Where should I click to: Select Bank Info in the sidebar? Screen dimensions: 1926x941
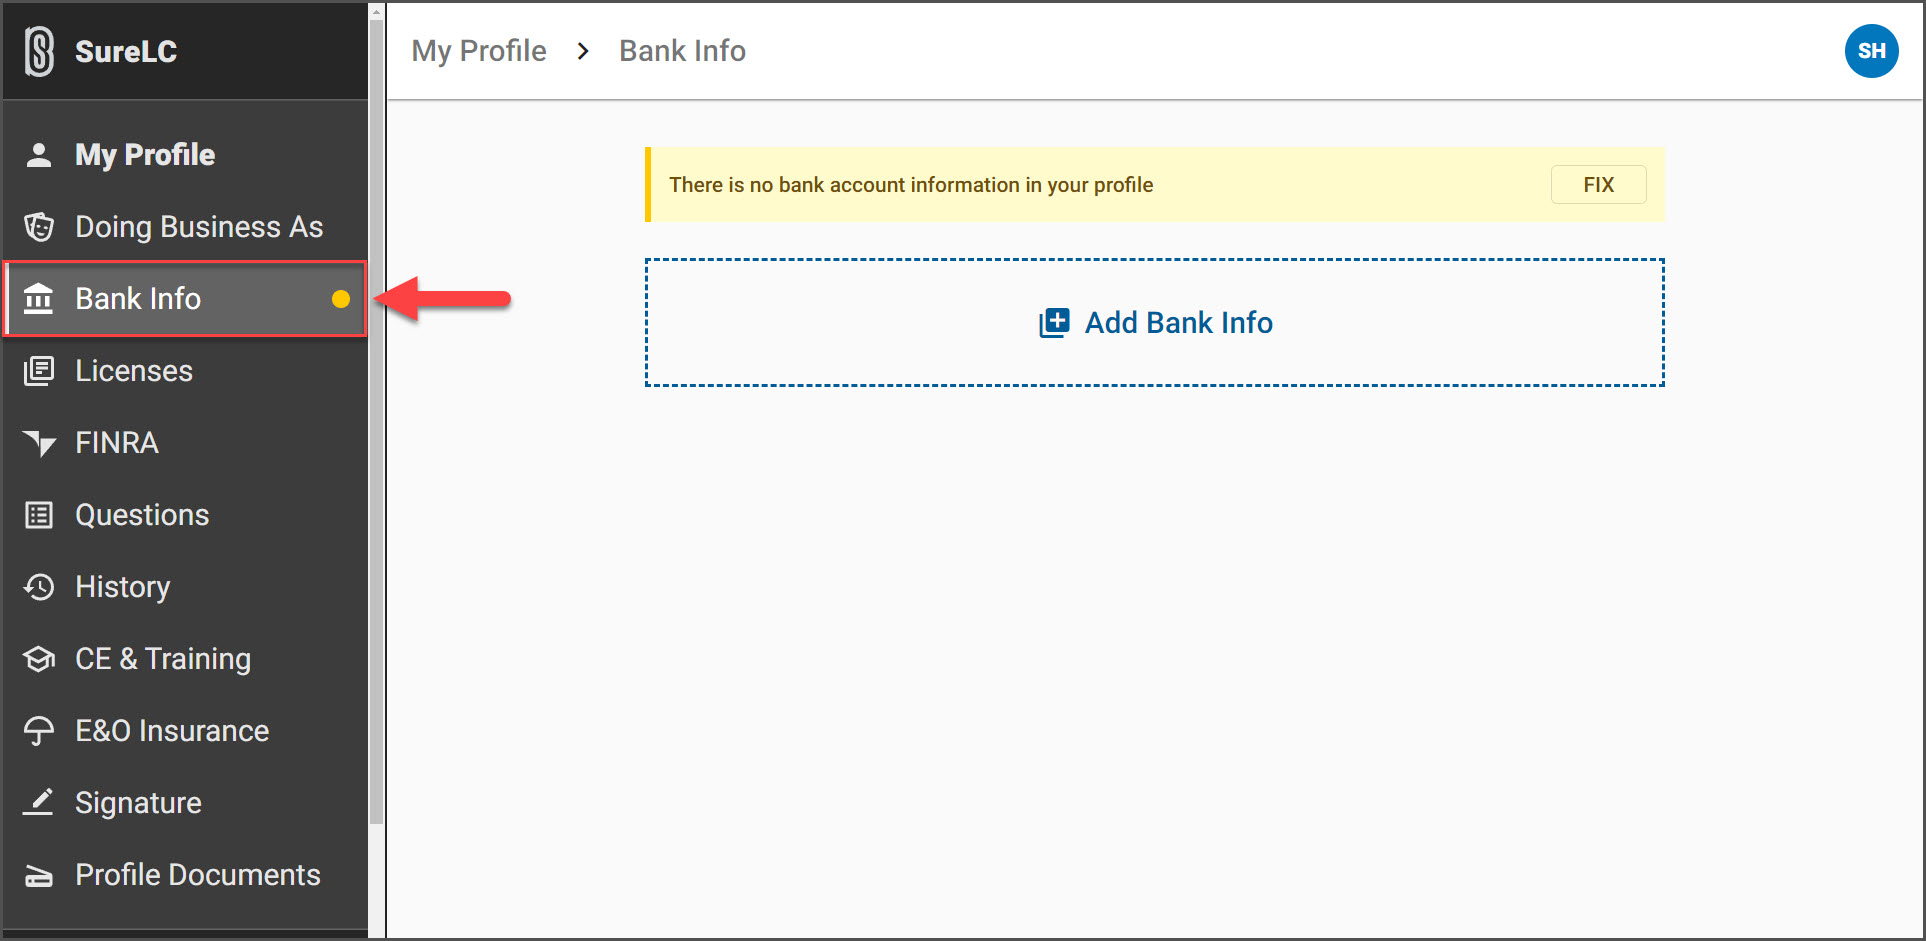coord(186,299)
